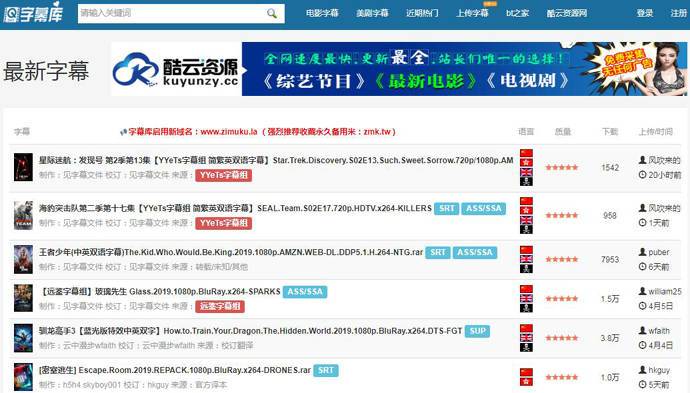This screenshot has height=393, width=690.
Task: Click the 注册 register link
Action: click(x=678, y=13)
